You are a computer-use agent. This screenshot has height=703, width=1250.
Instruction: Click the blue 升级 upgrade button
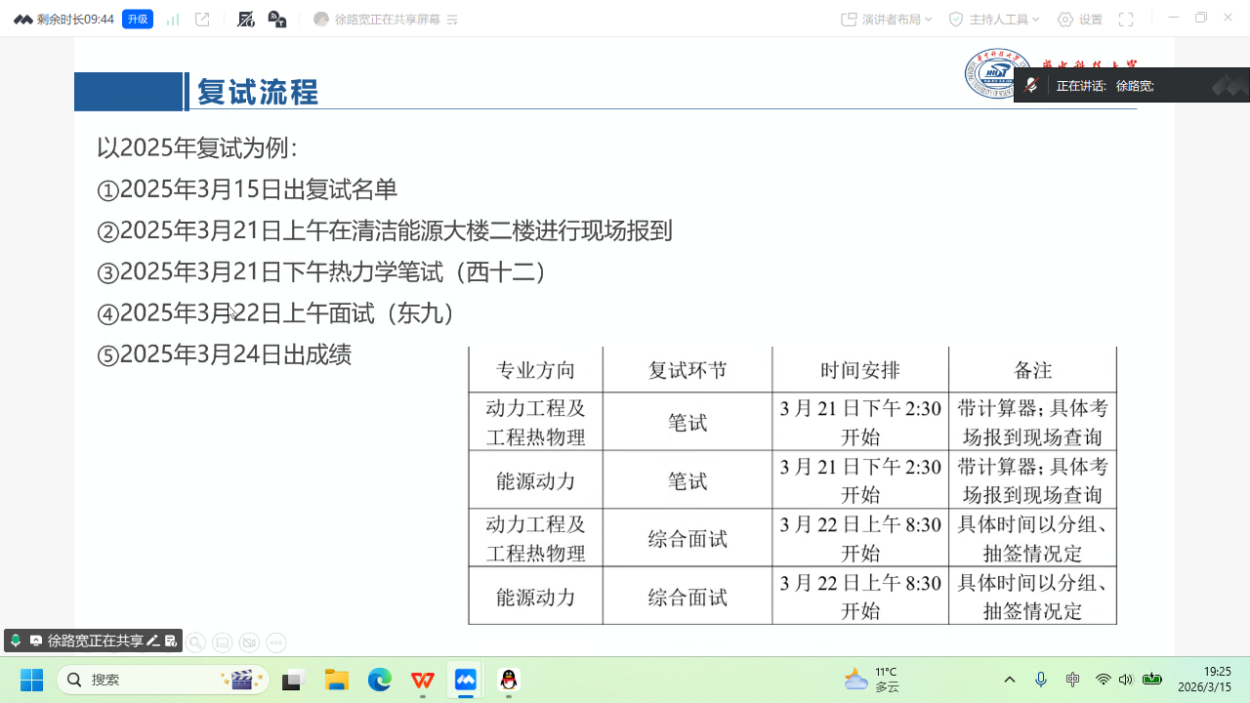click(137, 19)
